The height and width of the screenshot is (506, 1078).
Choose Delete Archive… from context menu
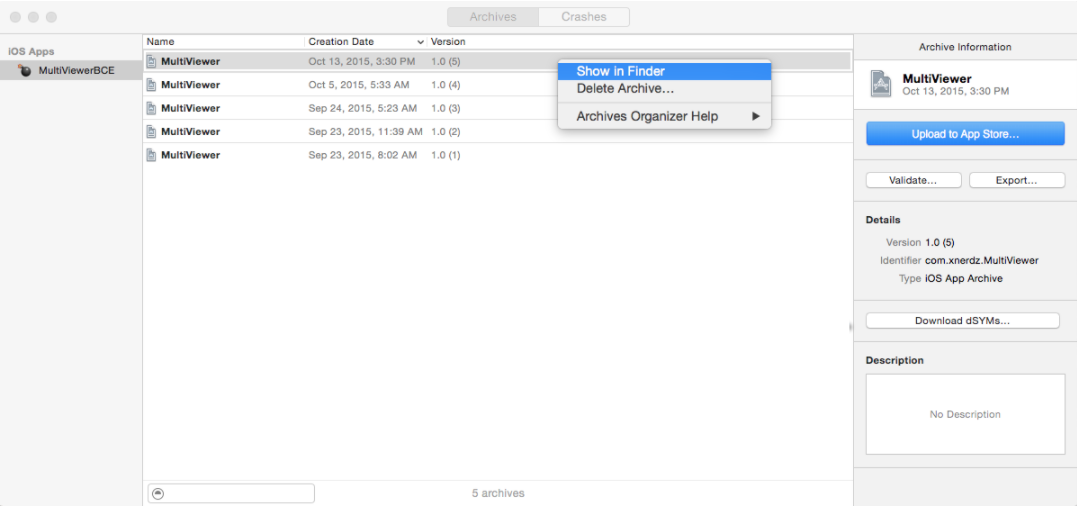(x=664, y=89)
